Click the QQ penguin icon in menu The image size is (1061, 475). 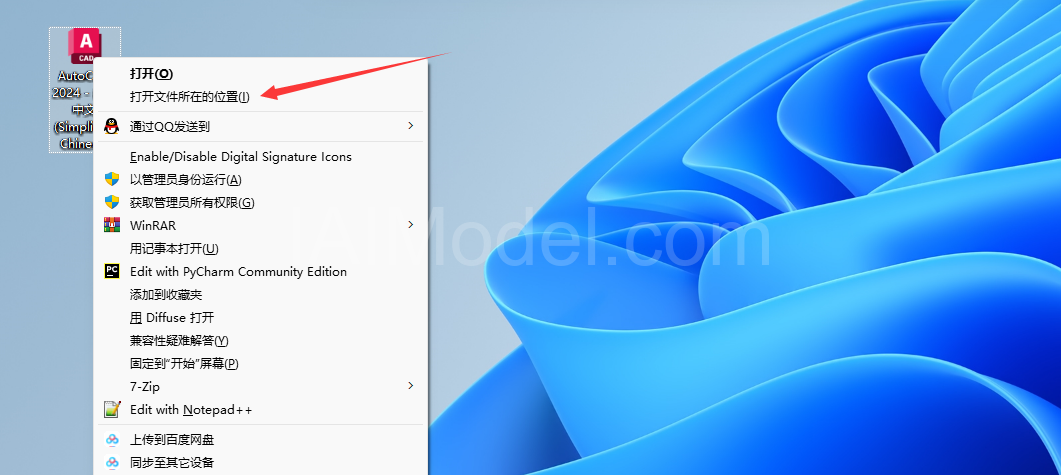click(x=112, y=126)
